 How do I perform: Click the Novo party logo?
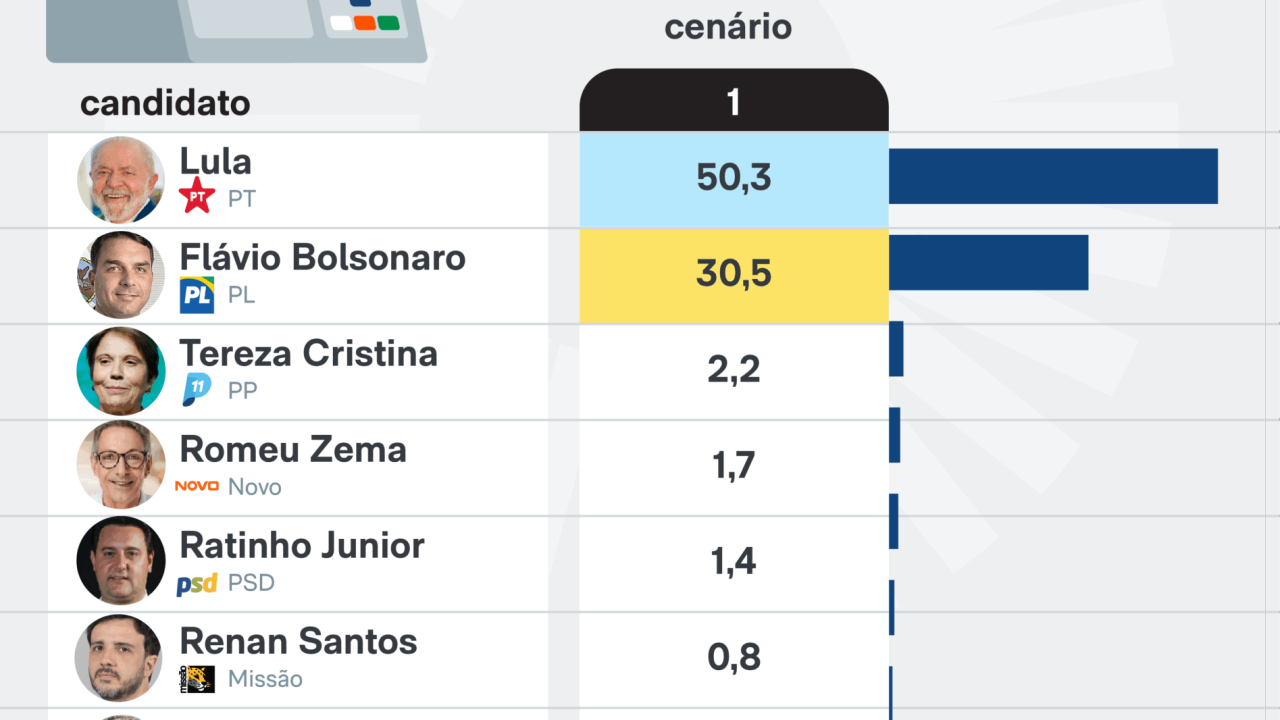tap(197, 486)
